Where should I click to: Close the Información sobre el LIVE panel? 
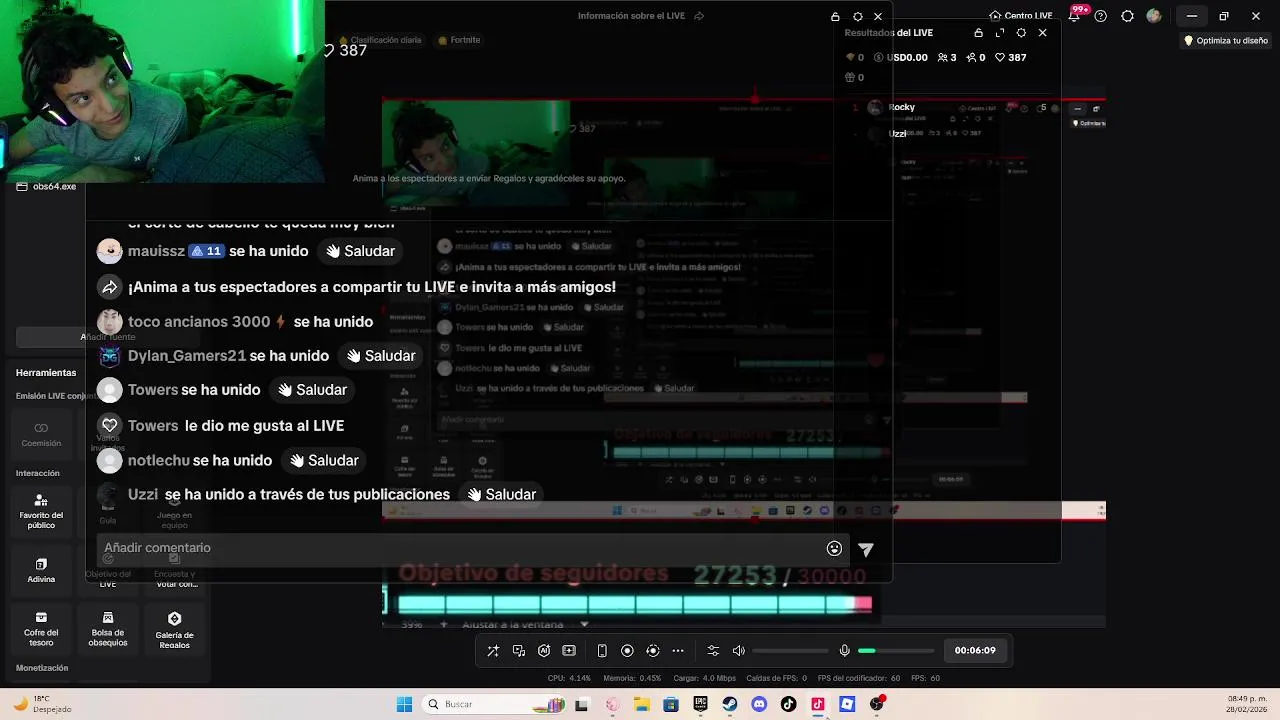(x=878, y=17)
